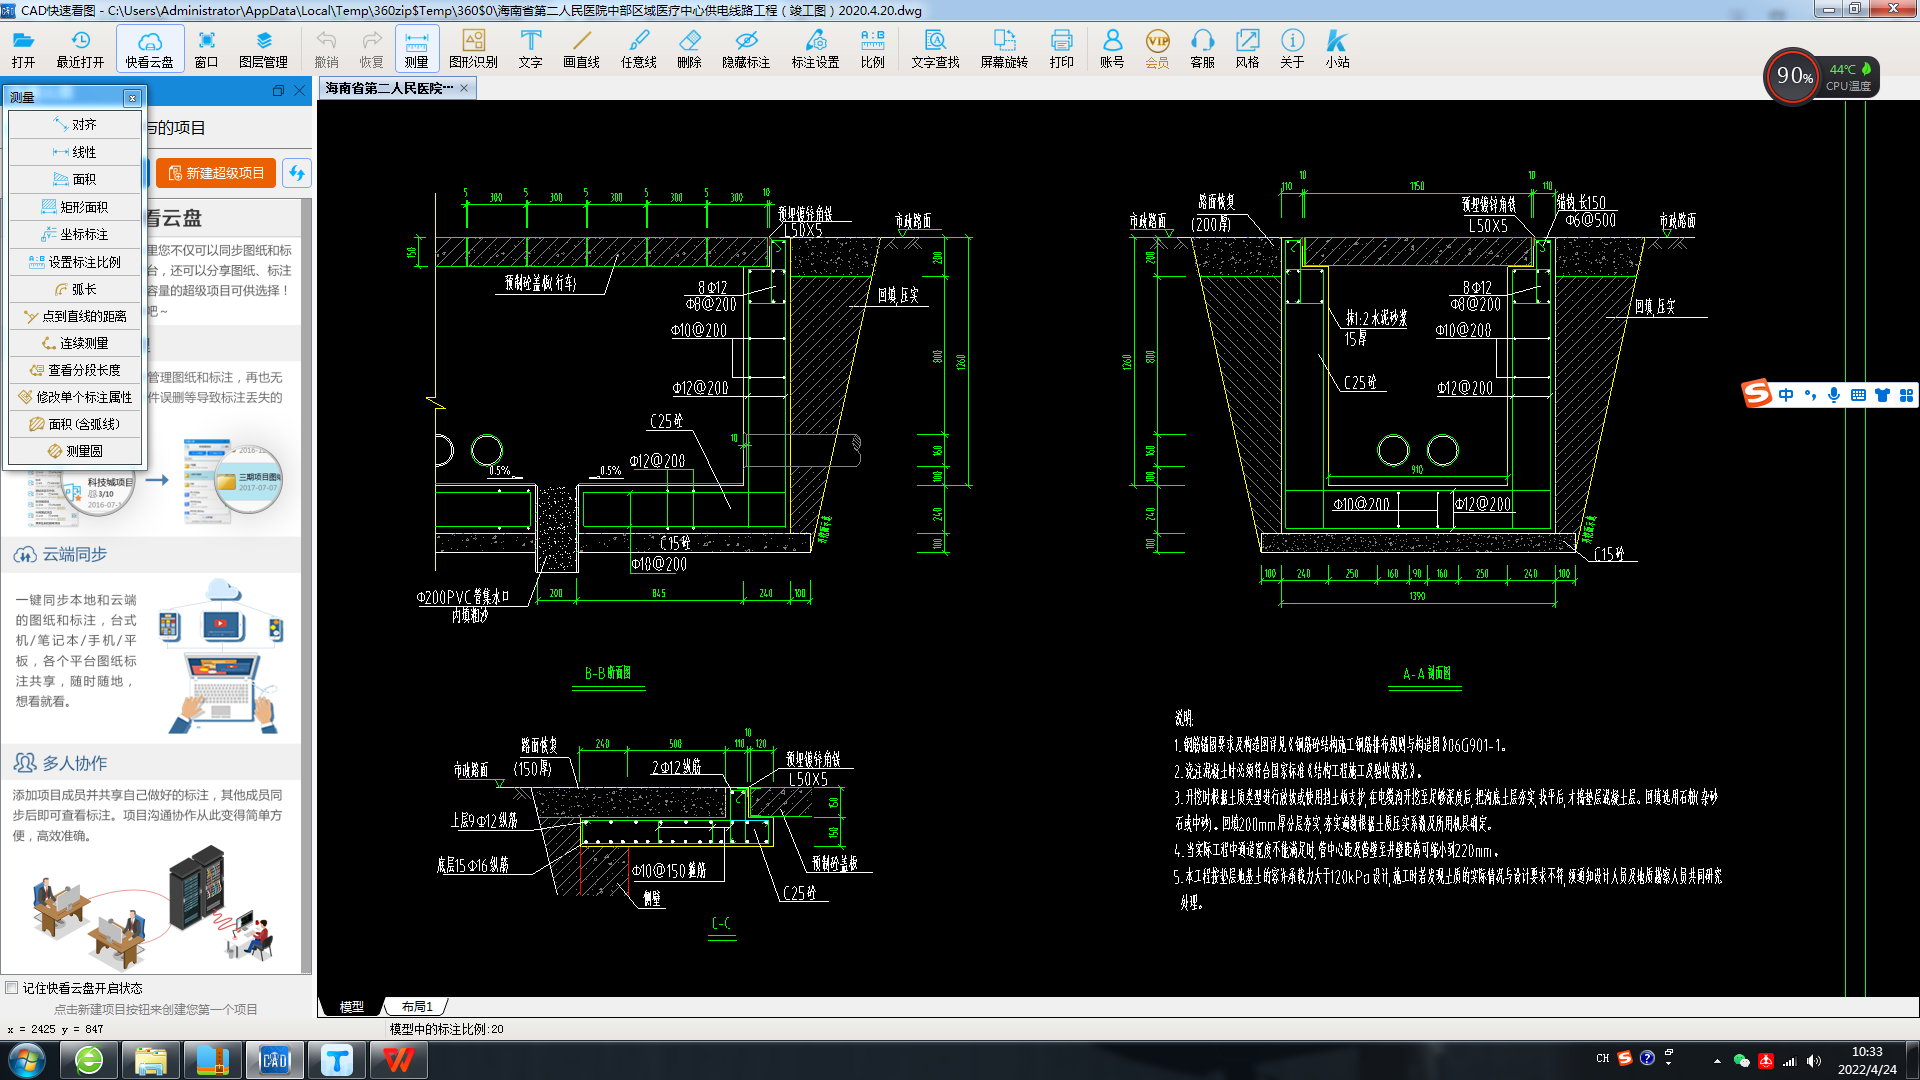
Task: Open the 360 browser taskbar icon
Action: (89, 1060)
